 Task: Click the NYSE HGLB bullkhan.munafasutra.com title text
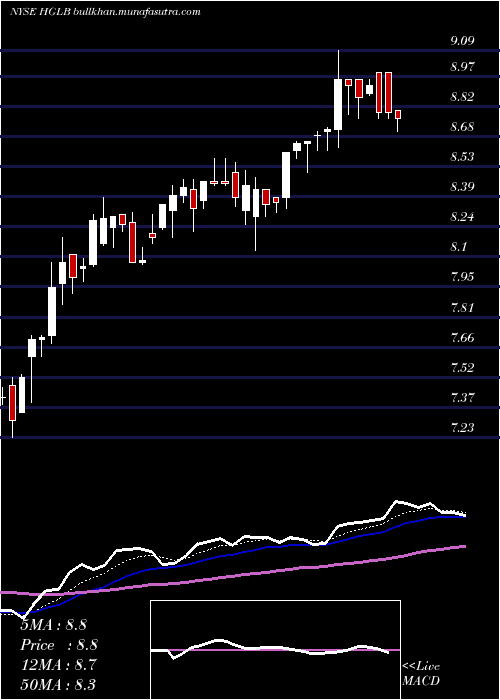click(x=105, y=12)
